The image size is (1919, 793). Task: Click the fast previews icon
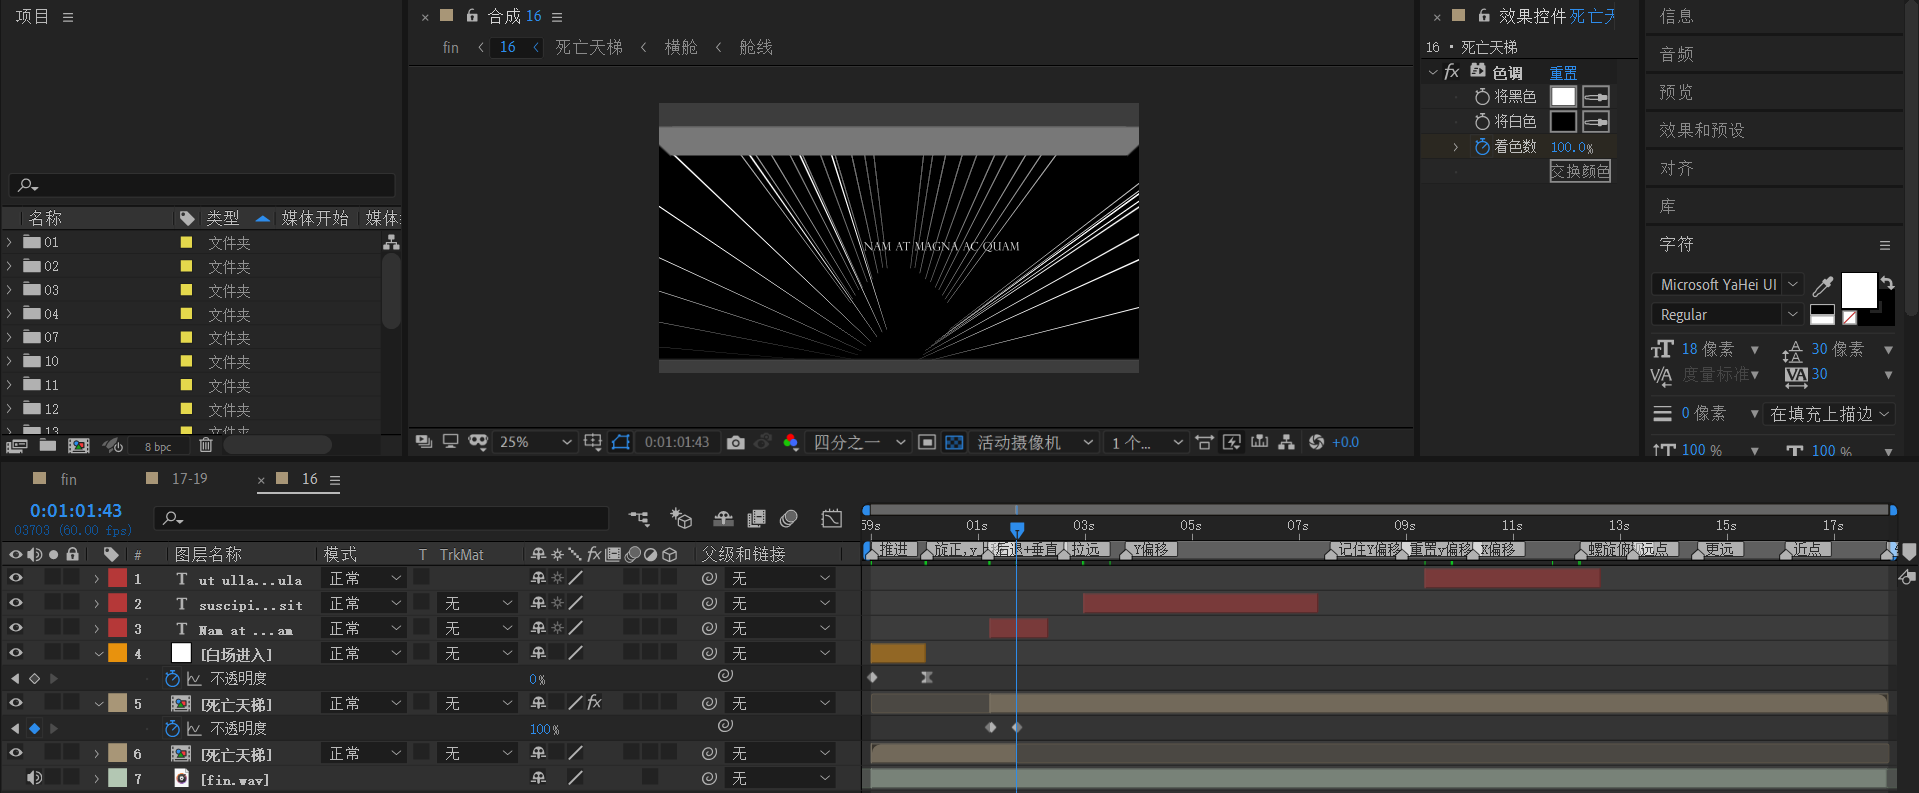point(1232,442)
